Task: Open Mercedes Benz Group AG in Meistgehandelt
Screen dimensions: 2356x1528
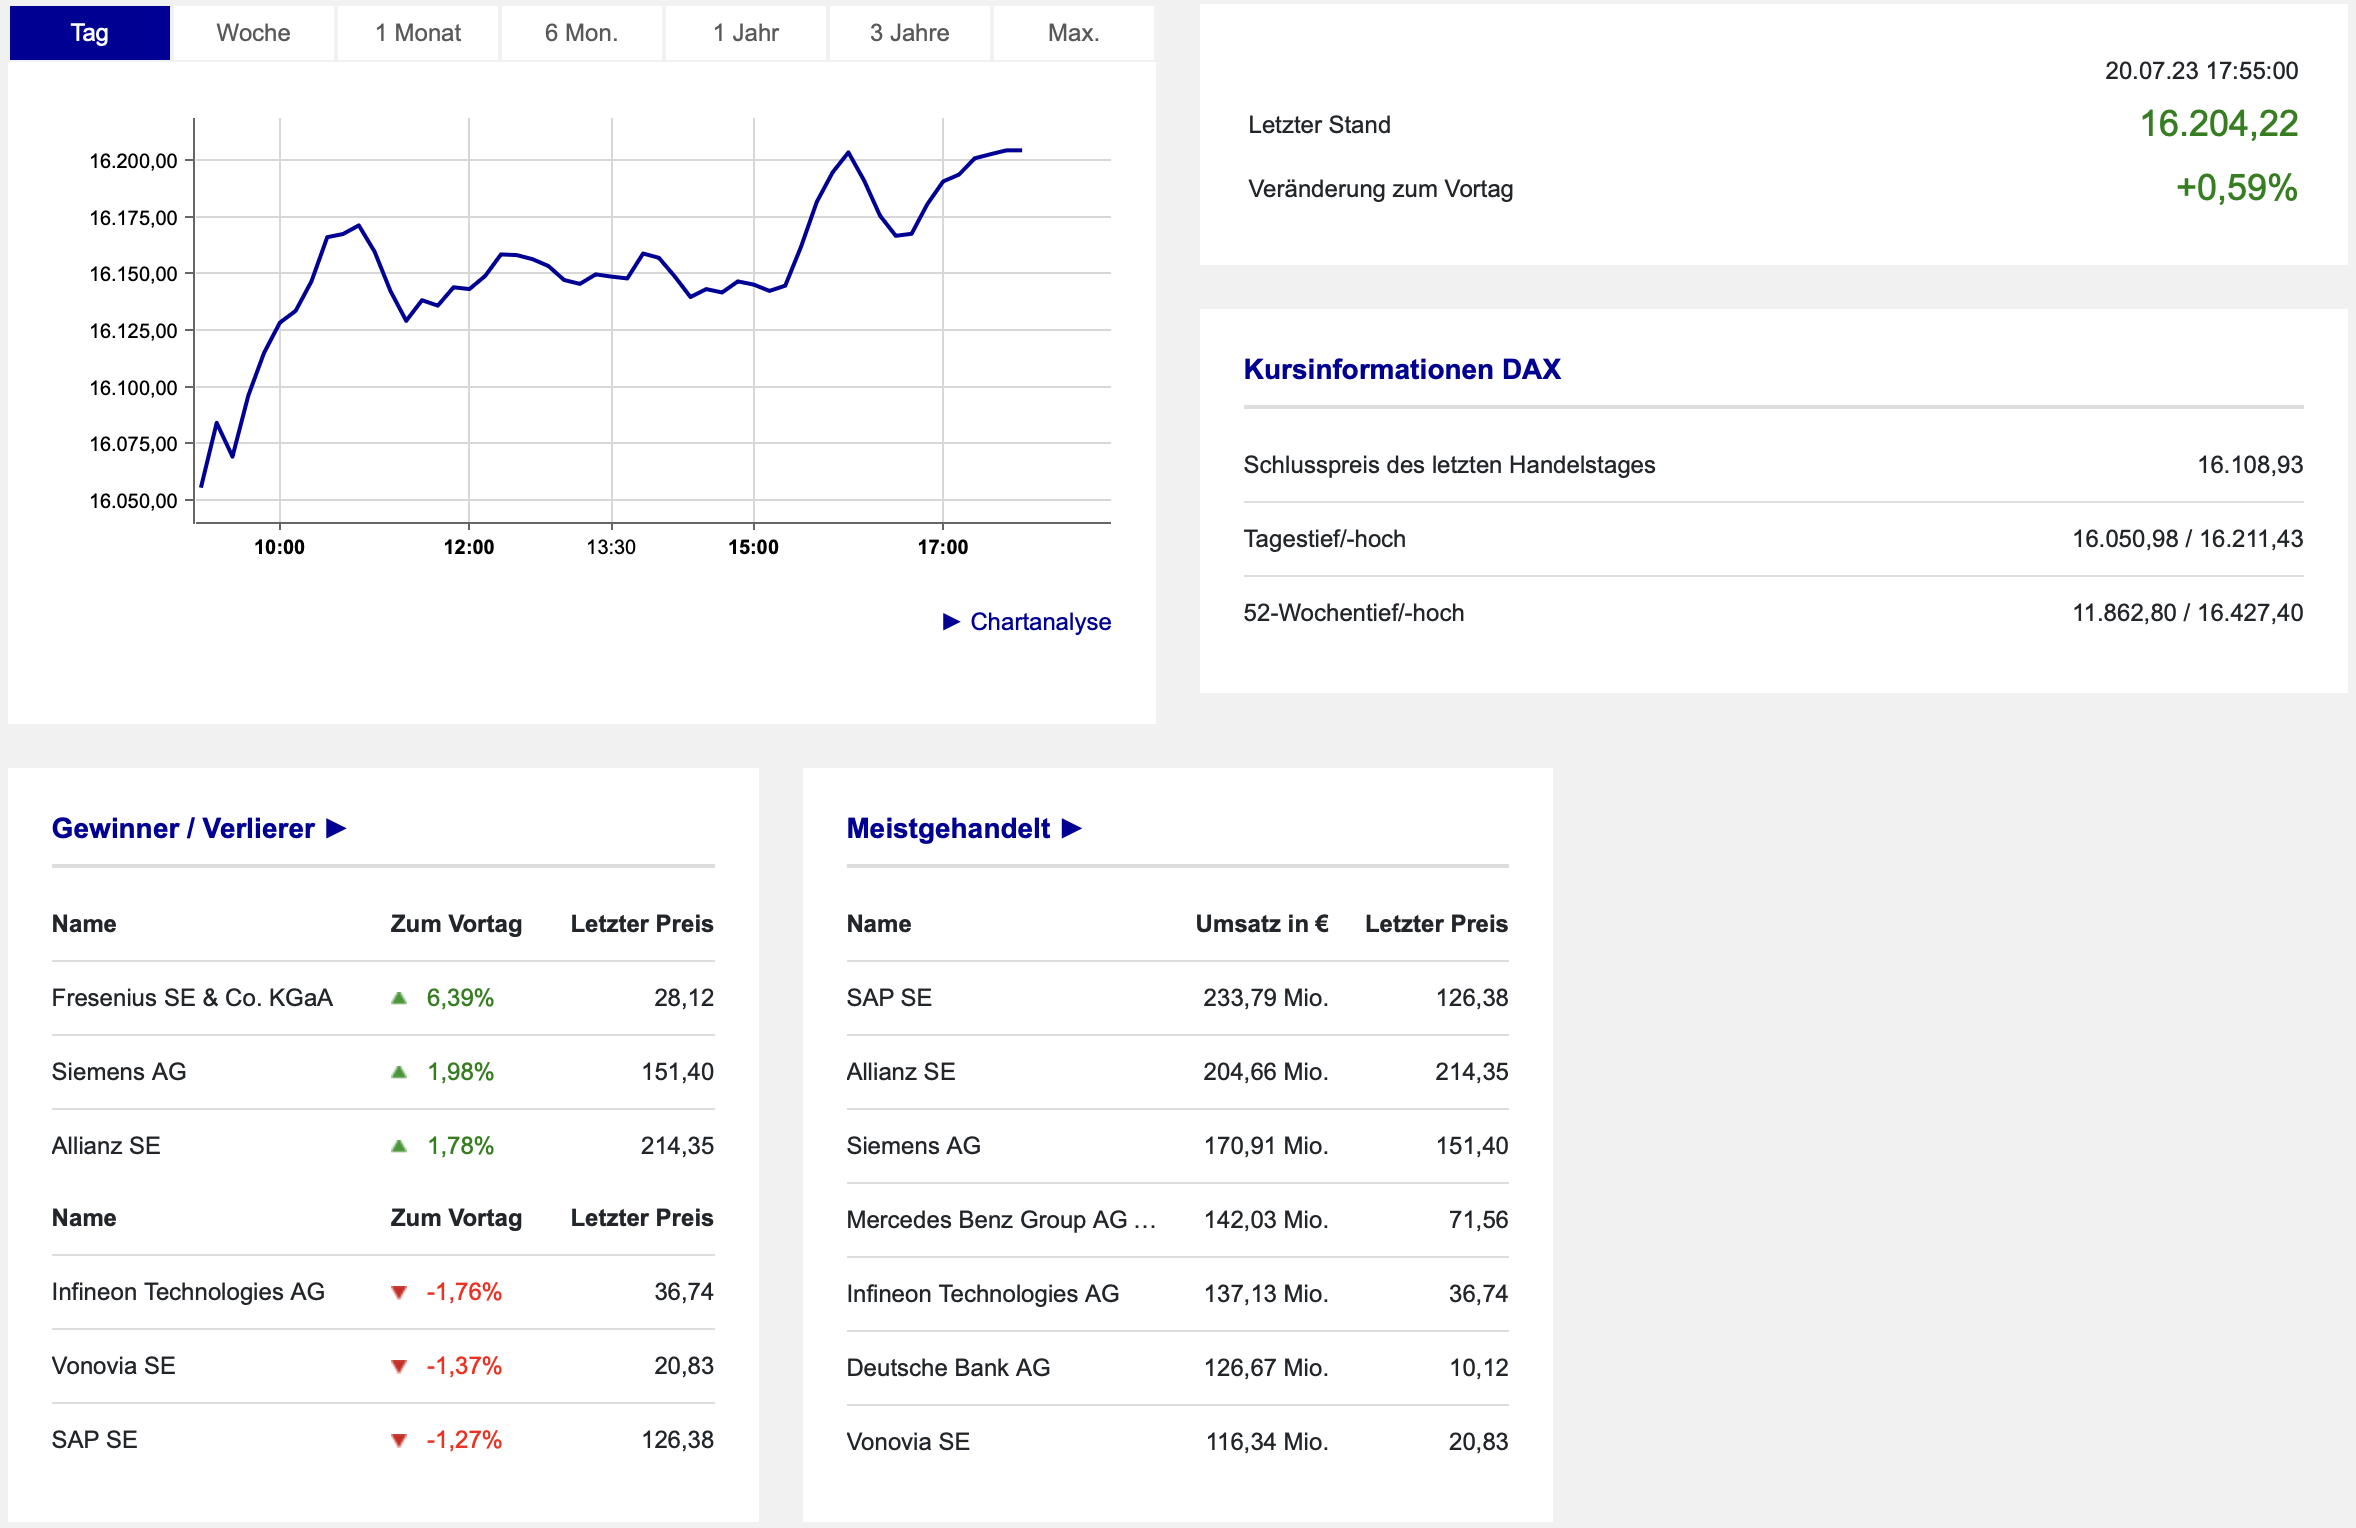Action: tap(1000, 1220)
